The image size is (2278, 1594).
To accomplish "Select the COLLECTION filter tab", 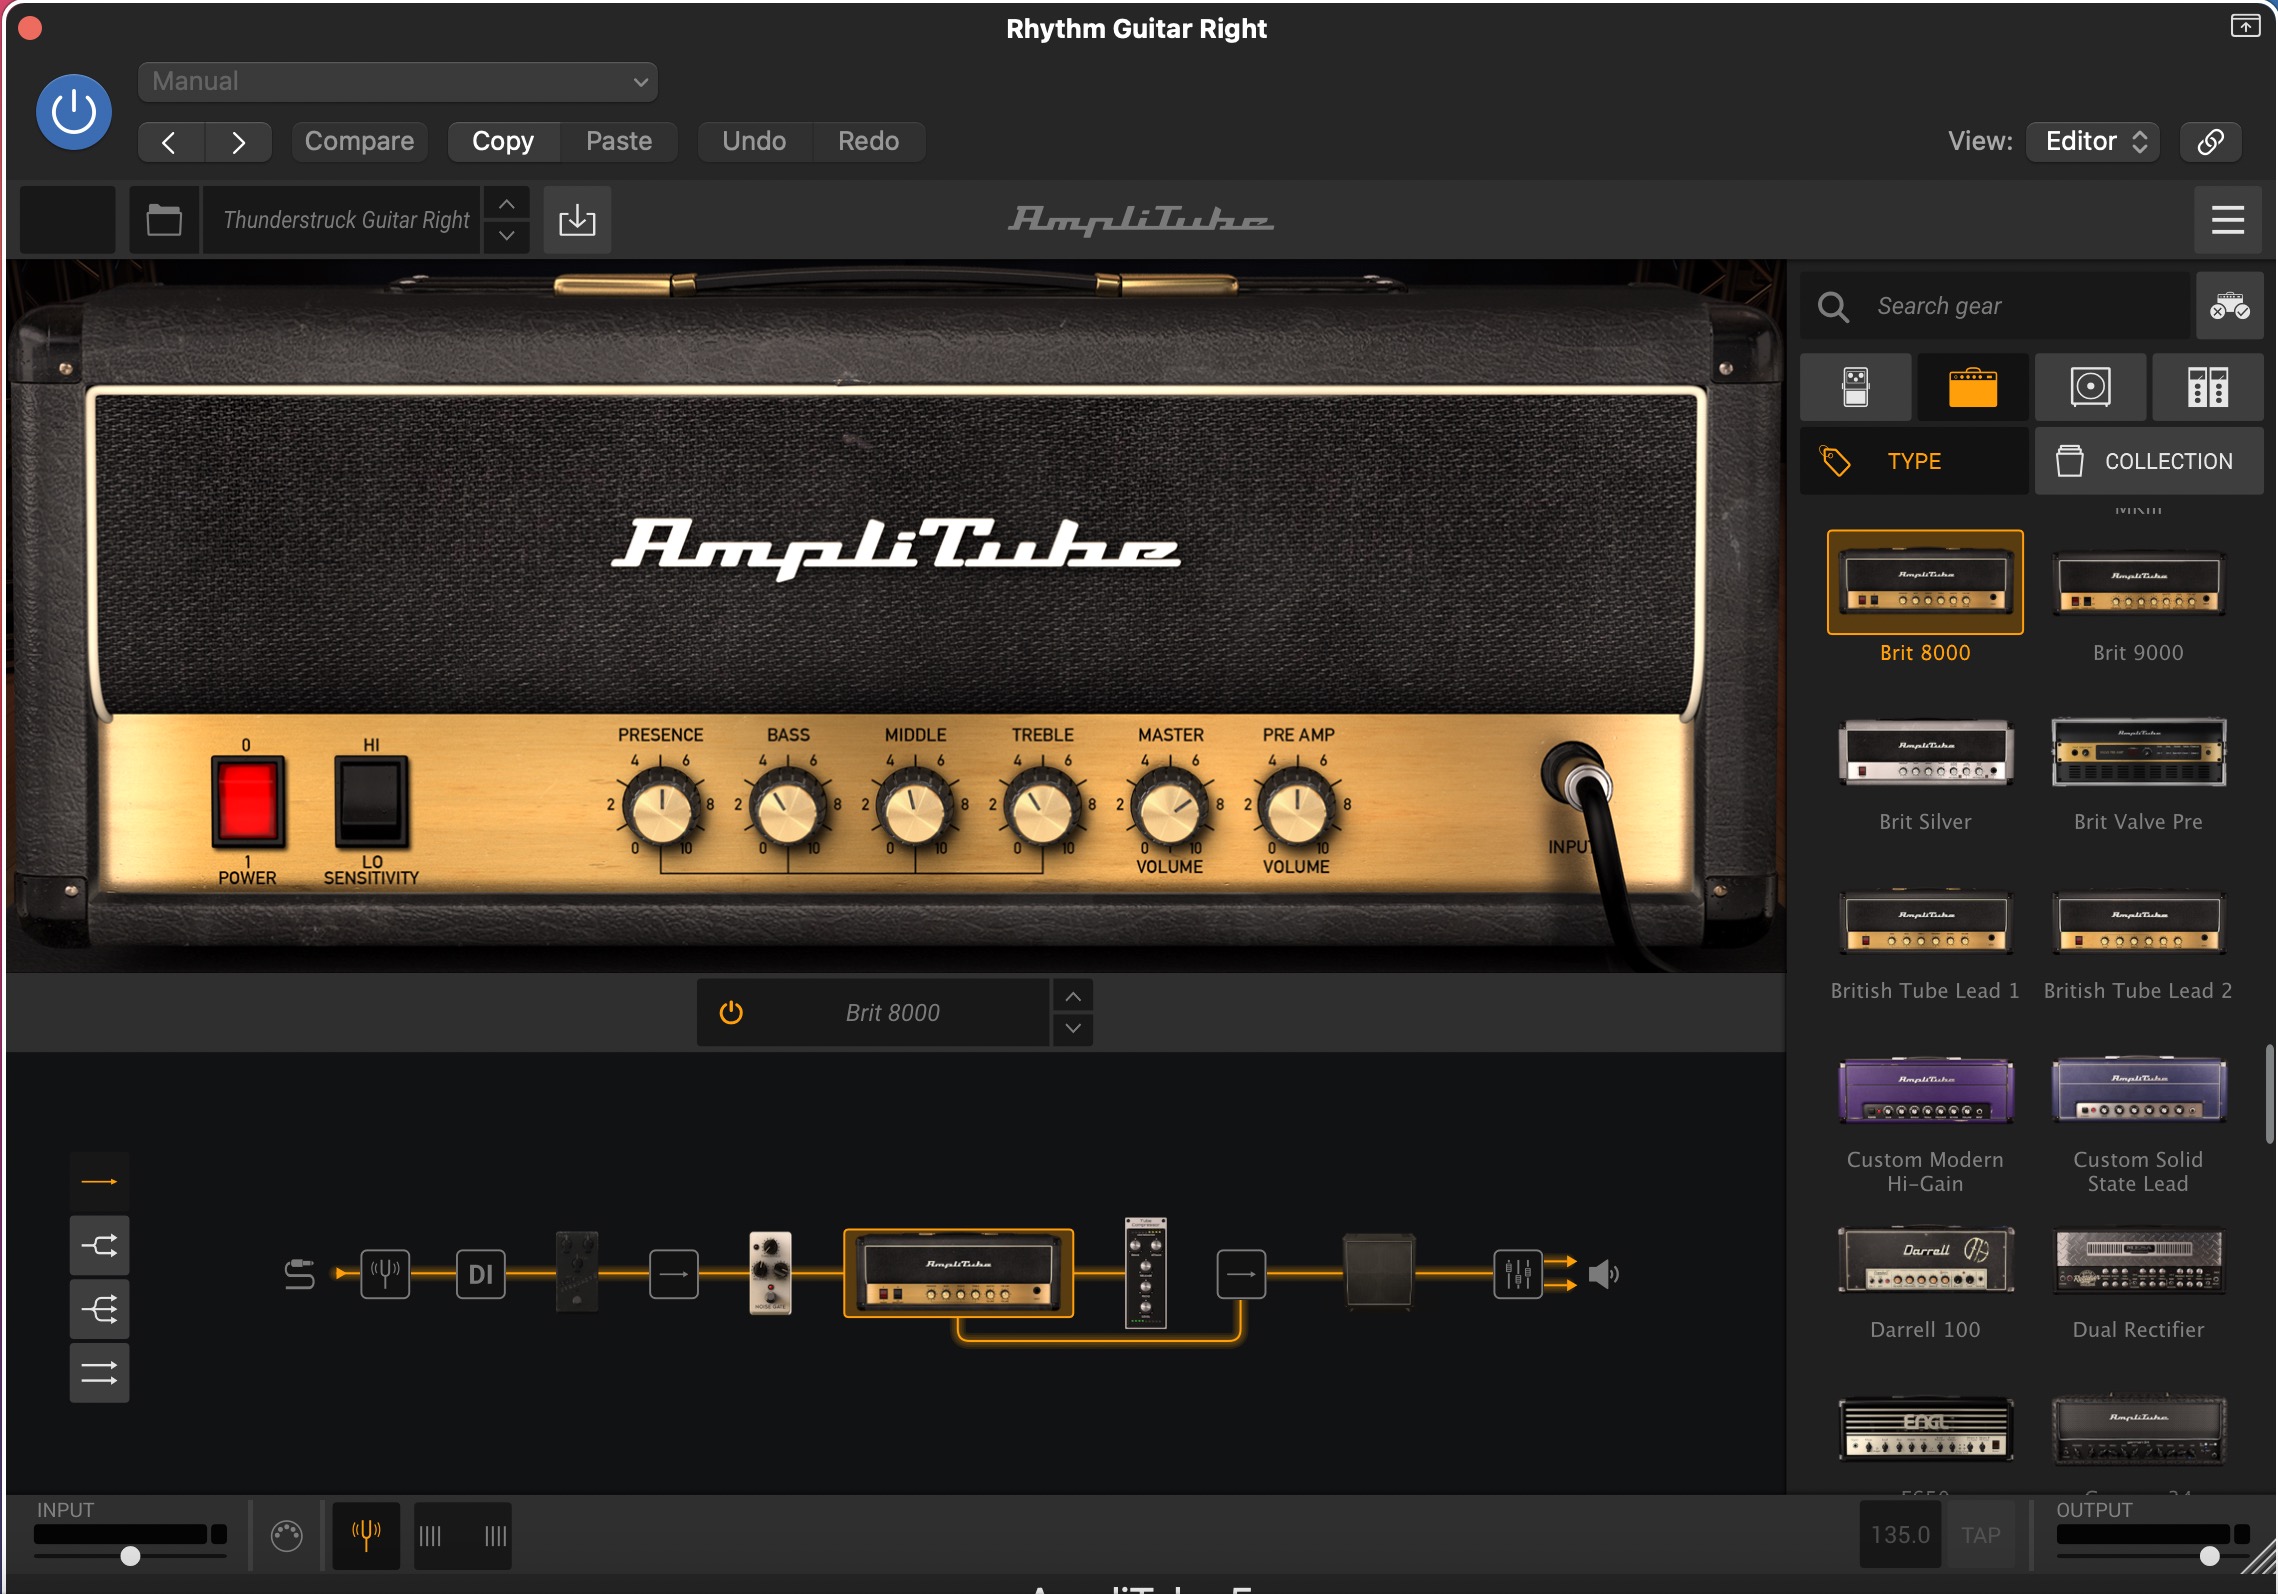I will [2148, 461].
